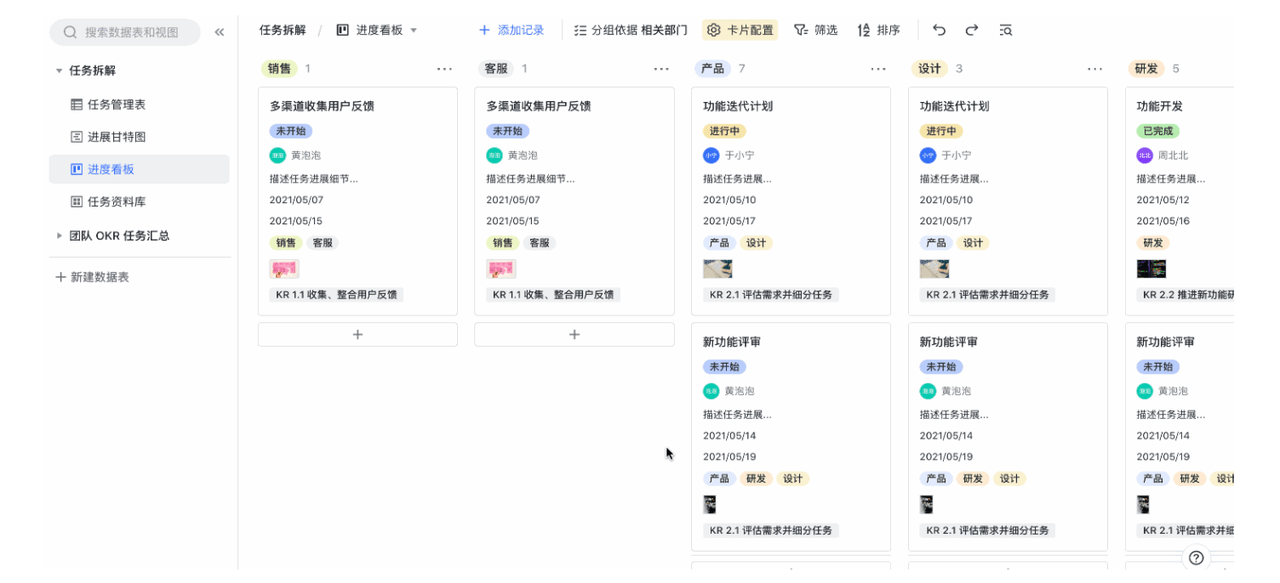Switch to 进展甘特图 view
Screen dimensions: 1280x583
tap(116, 137)
